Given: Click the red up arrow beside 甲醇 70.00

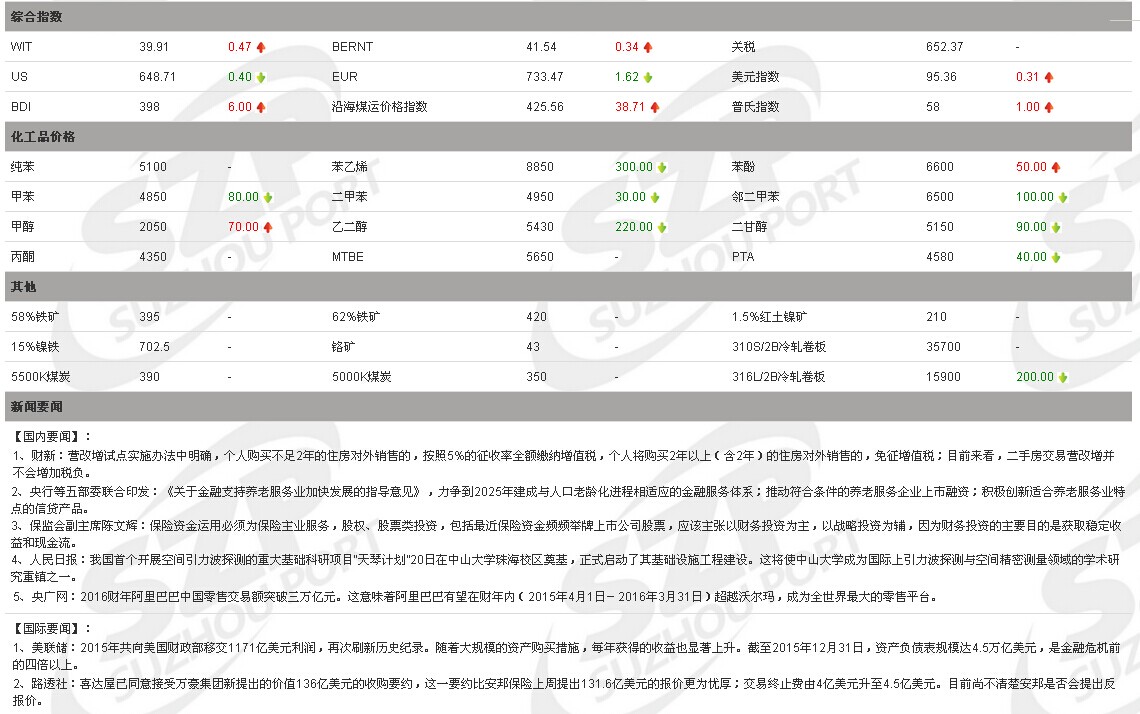Looking at the screenshot, I should tap(268, 227).
